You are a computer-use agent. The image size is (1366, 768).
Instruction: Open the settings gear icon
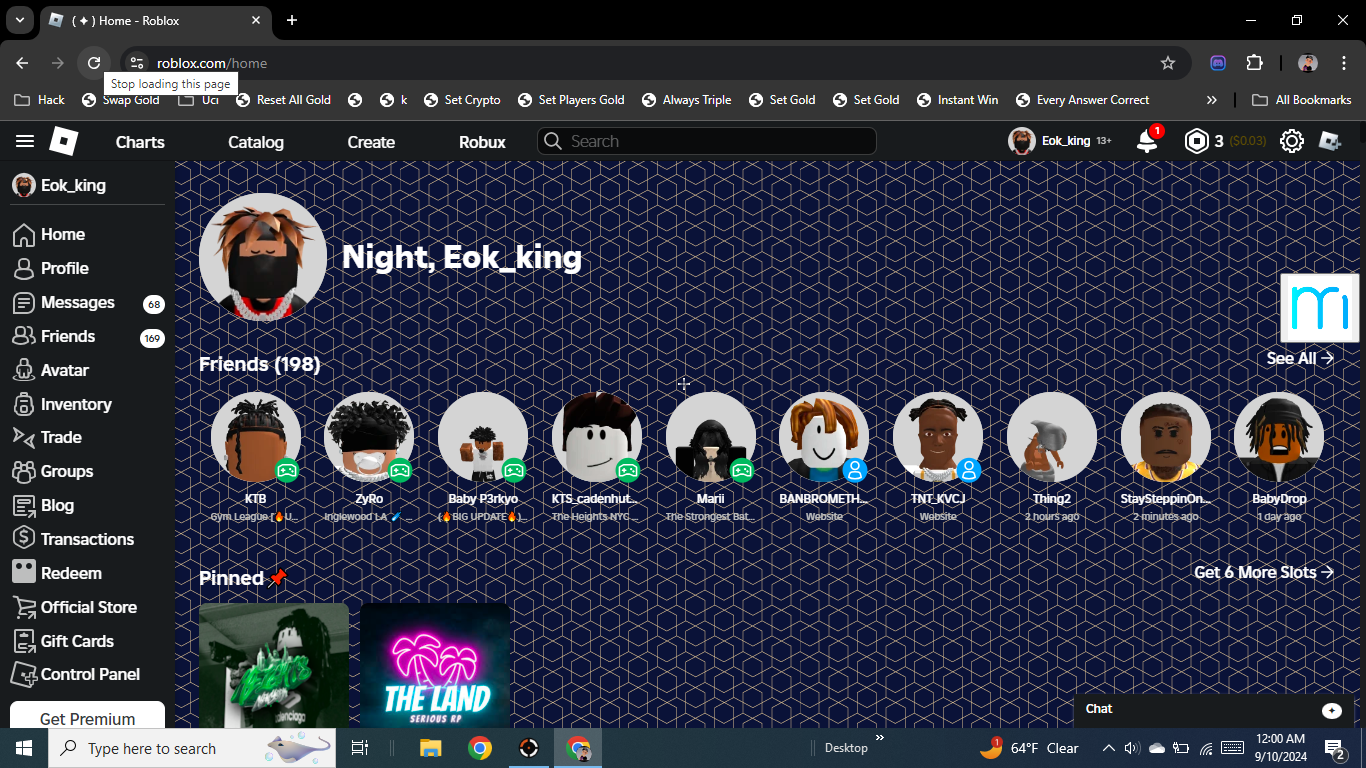click(1292, 141)
